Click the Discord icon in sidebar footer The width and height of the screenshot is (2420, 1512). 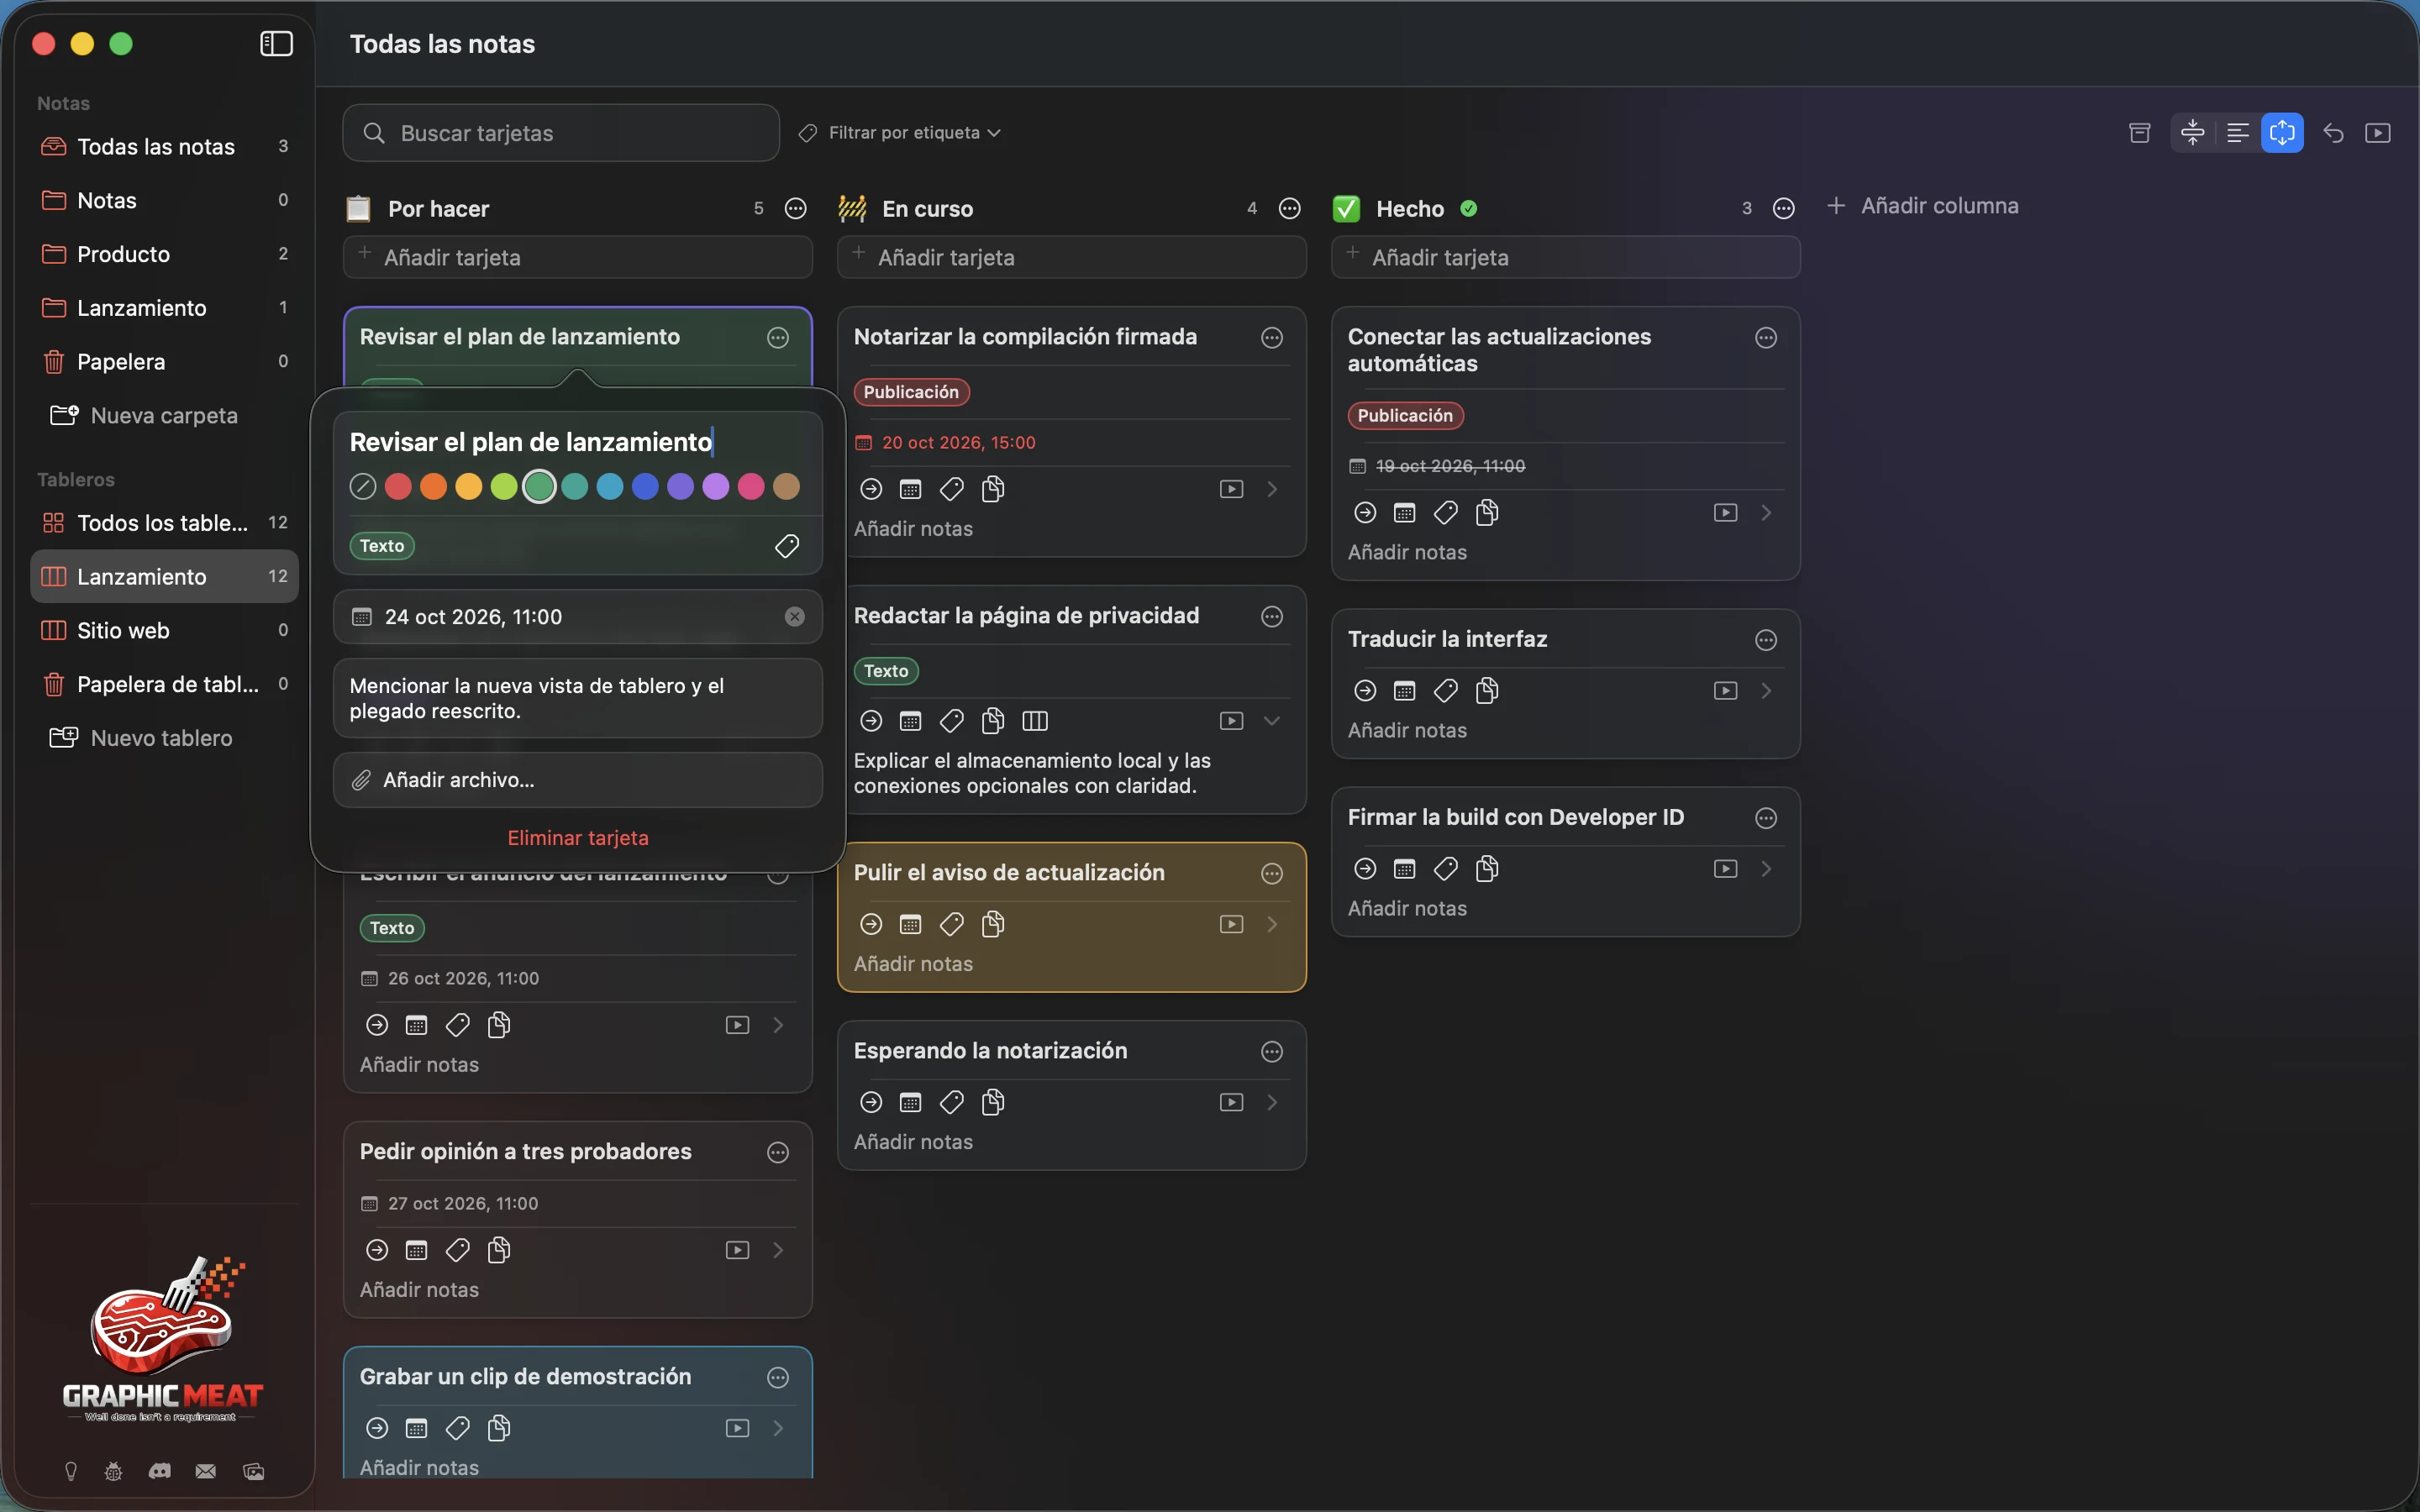160,1471
